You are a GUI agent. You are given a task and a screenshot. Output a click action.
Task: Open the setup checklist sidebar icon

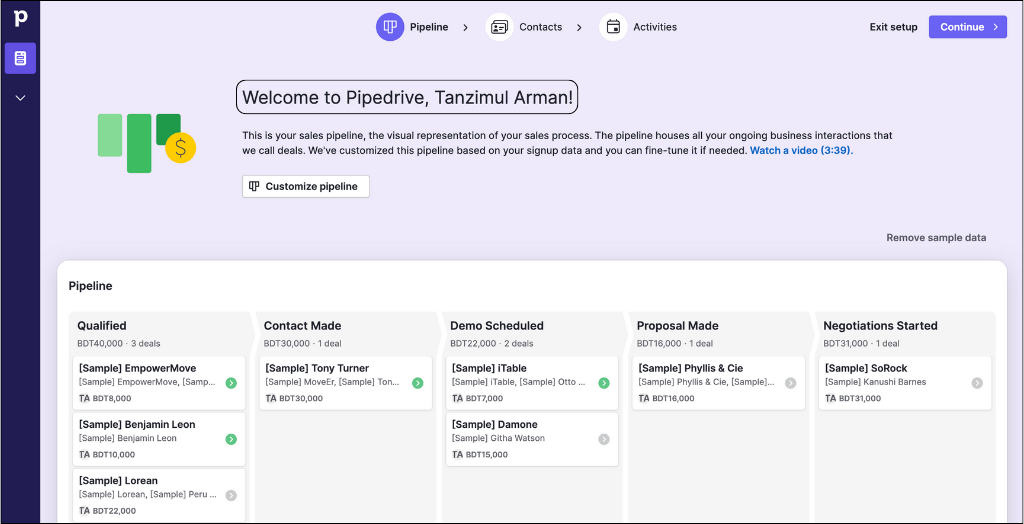(20, 58)
